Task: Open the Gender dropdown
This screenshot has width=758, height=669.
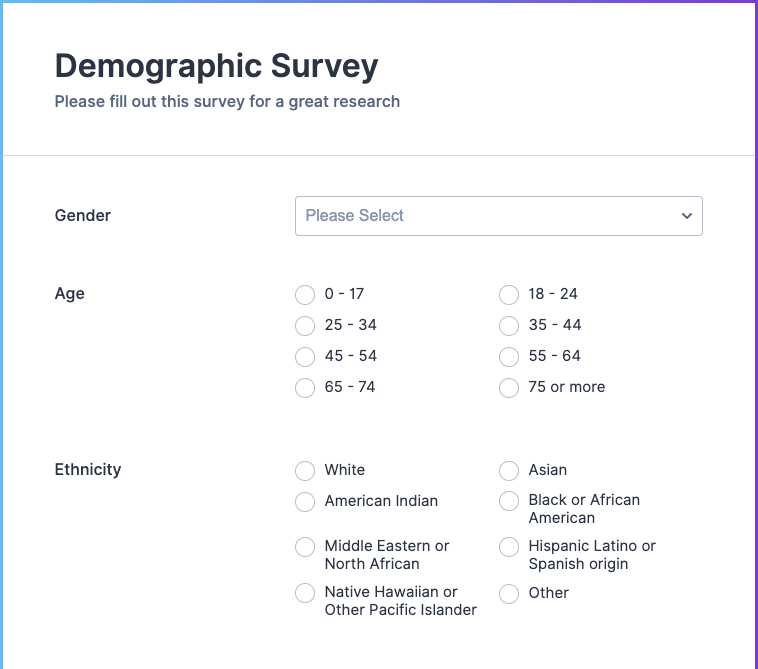Action: pos(498,216)
